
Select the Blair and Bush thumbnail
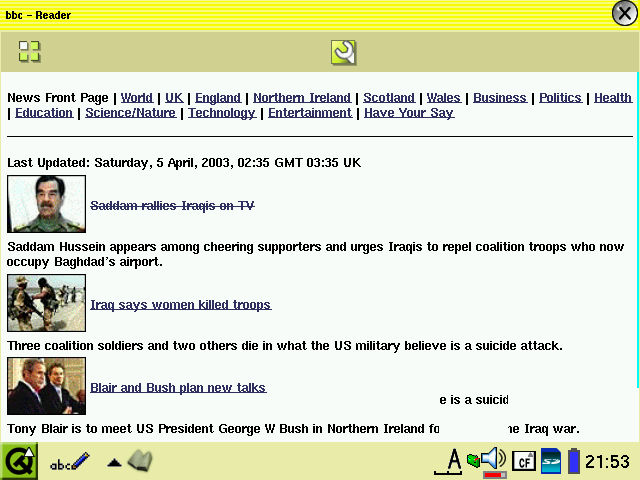click(x=47, y=386)
